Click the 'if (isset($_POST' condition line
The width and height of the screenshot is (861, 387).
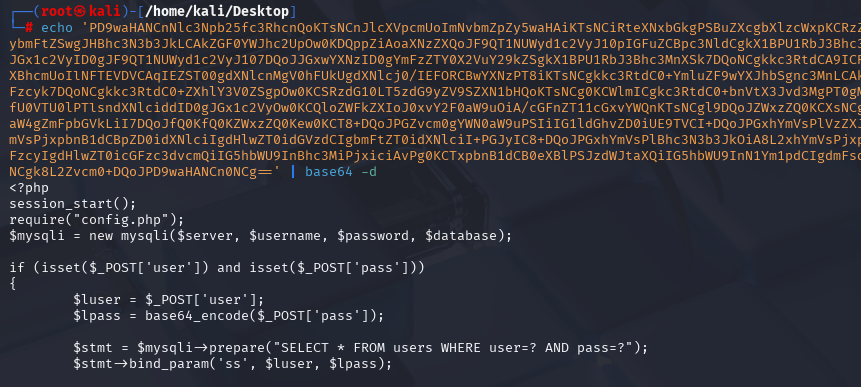point(217,268)
